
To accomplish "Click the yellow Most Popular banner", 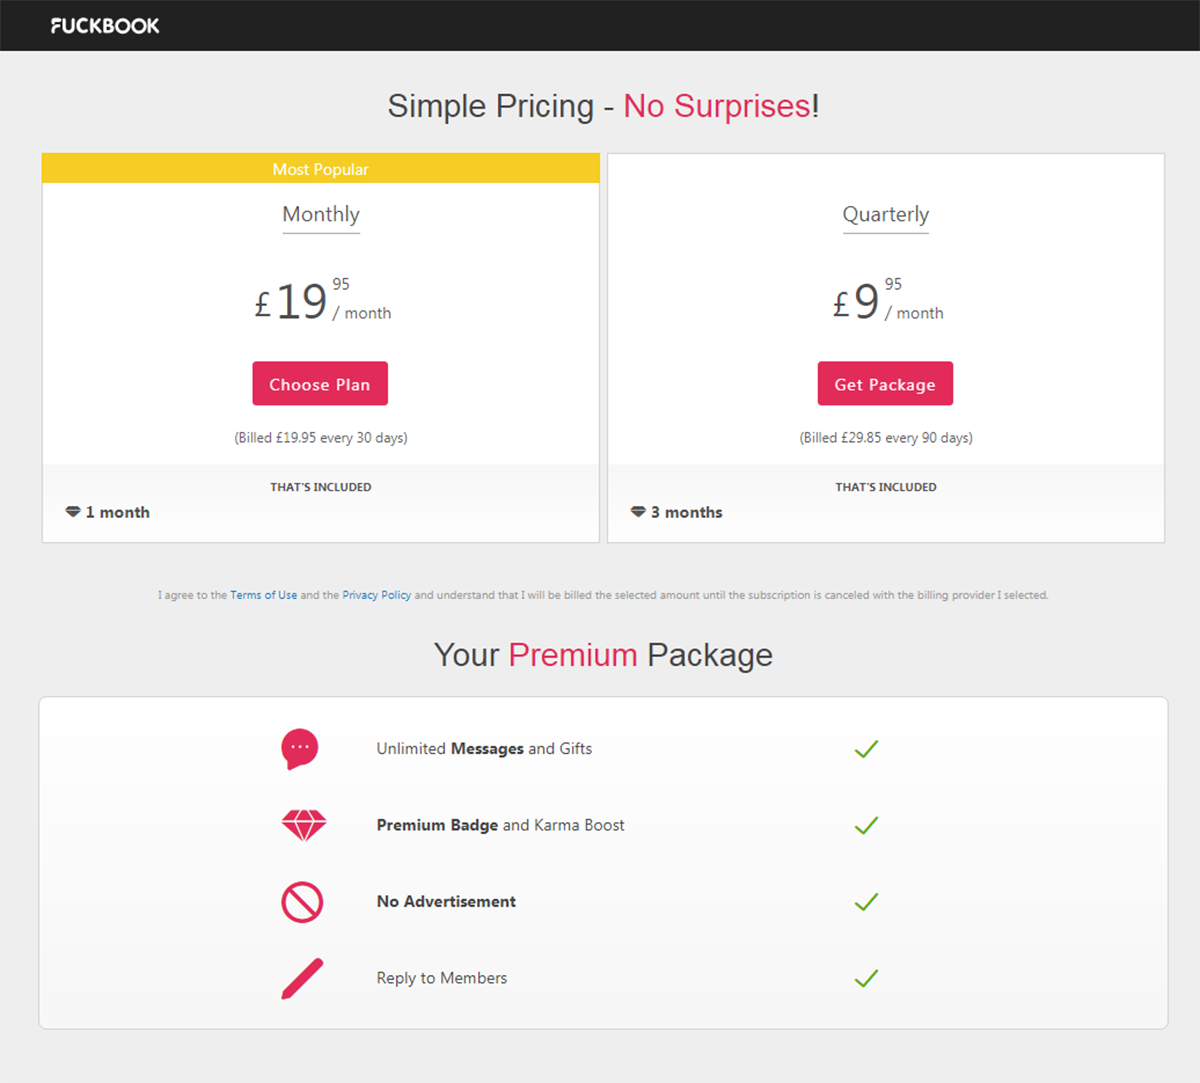I will 321,169.
